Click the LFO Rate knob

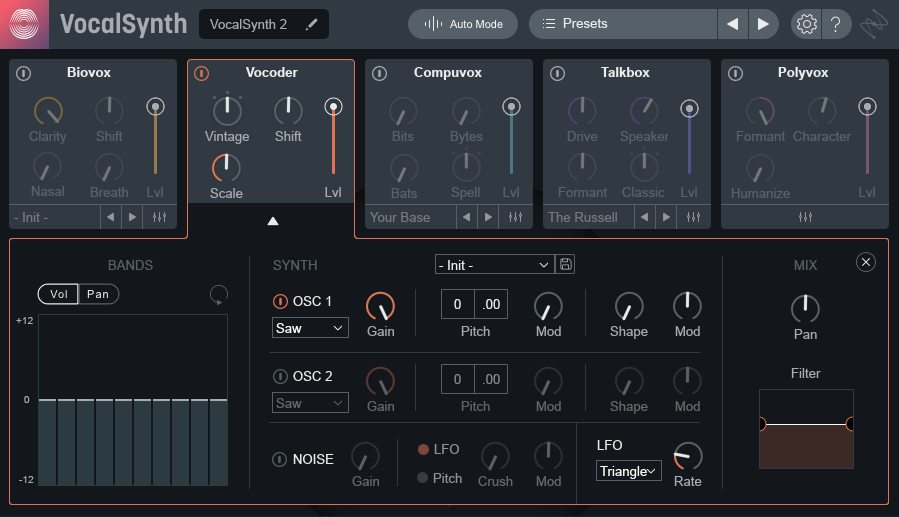pos(687,457)
